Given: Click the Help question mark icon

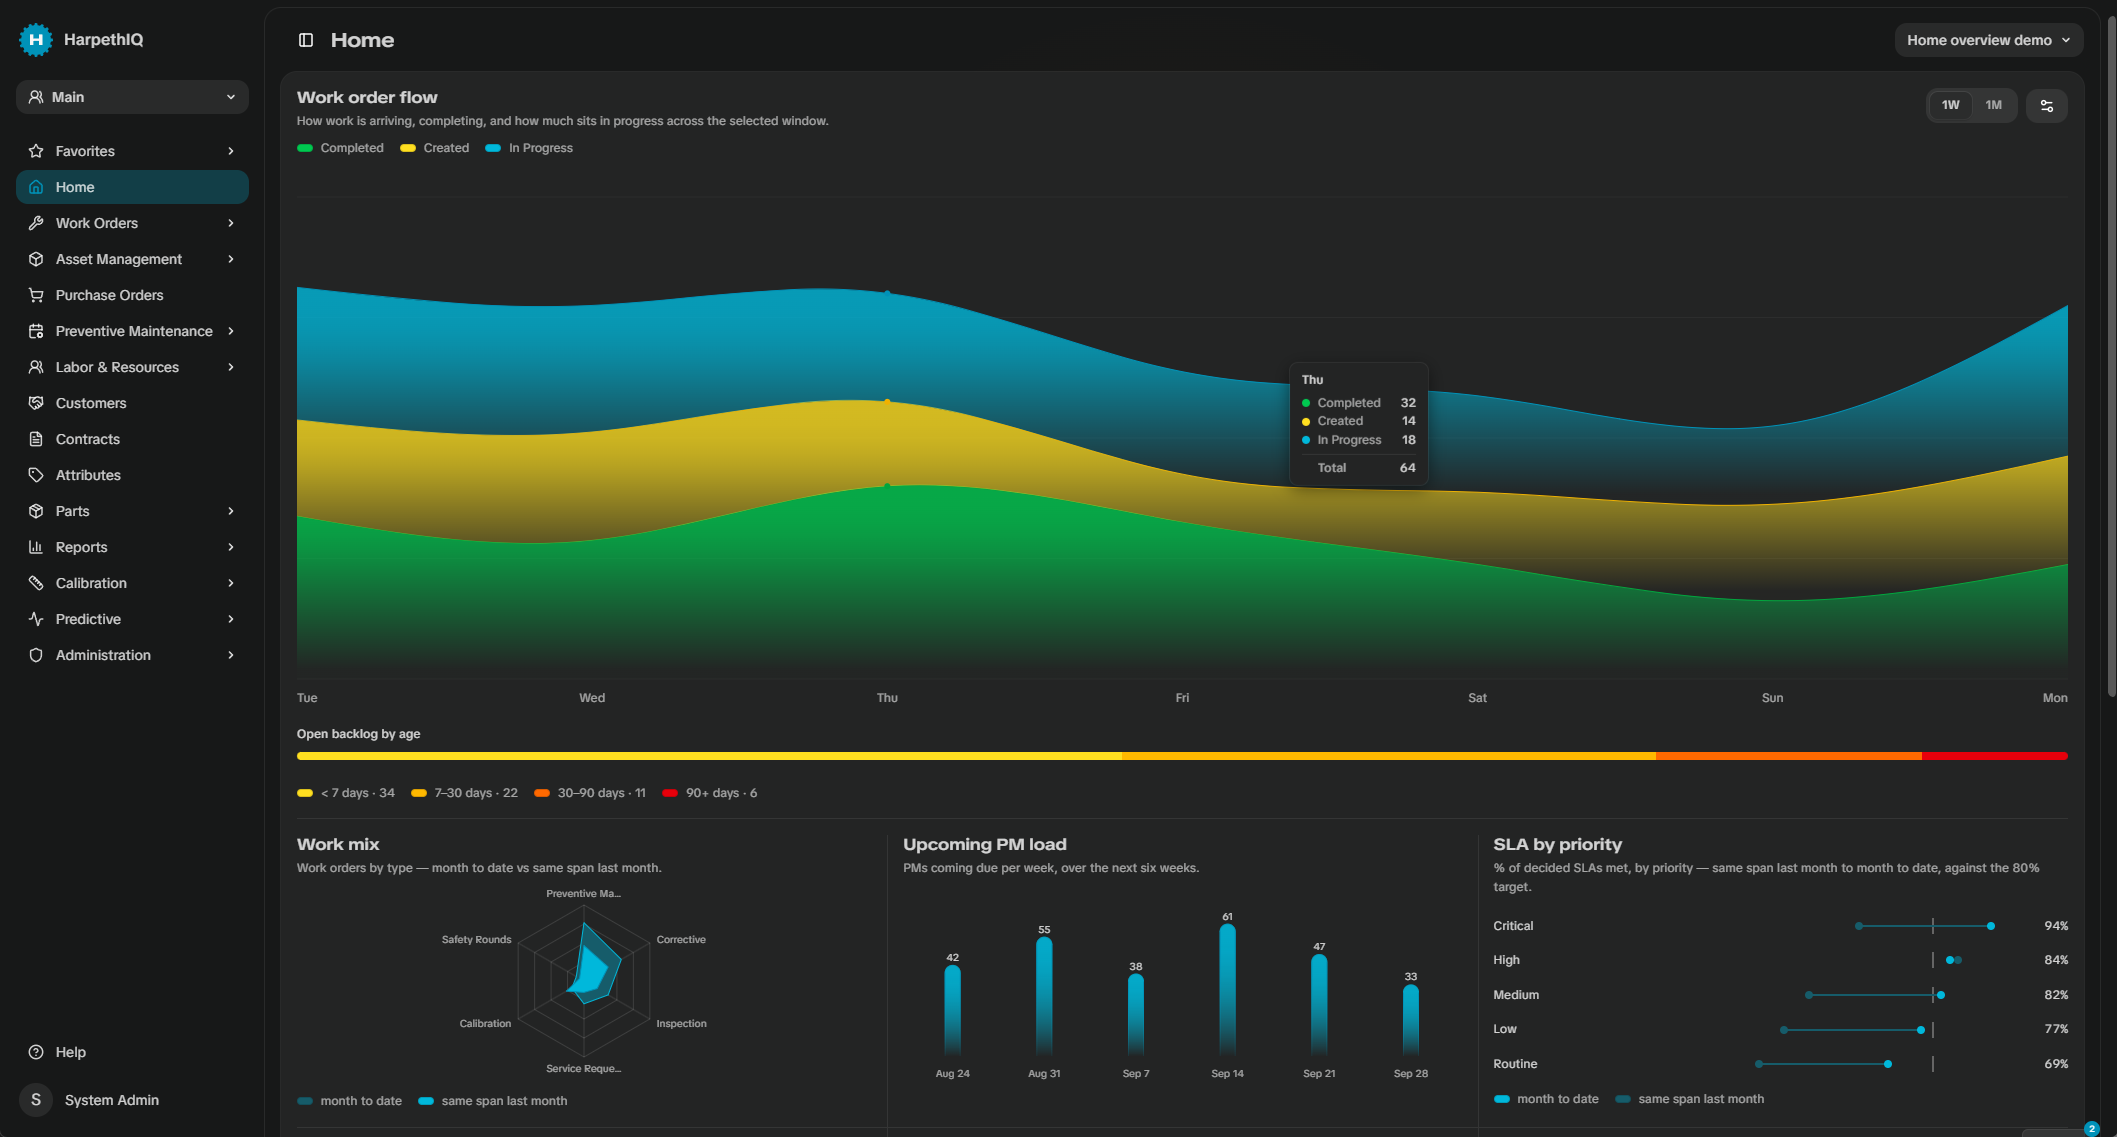Looking at the screenshot, I should (x=36, y=1052).
